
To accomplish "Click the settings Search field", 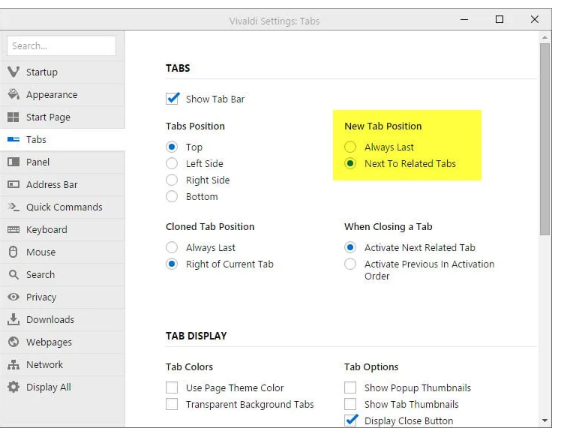I will tap(62, 46).
